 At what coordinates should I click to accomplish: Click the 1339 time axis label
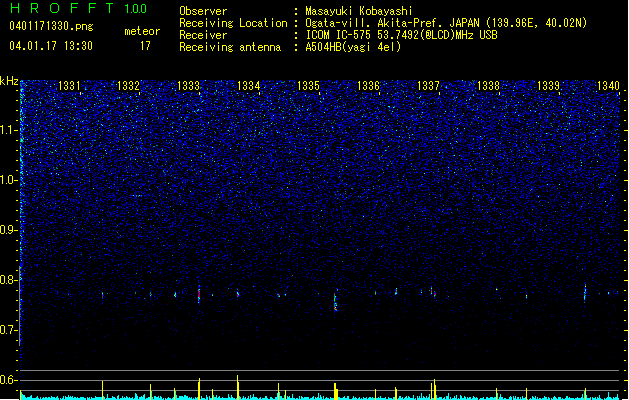coord(548,85)
